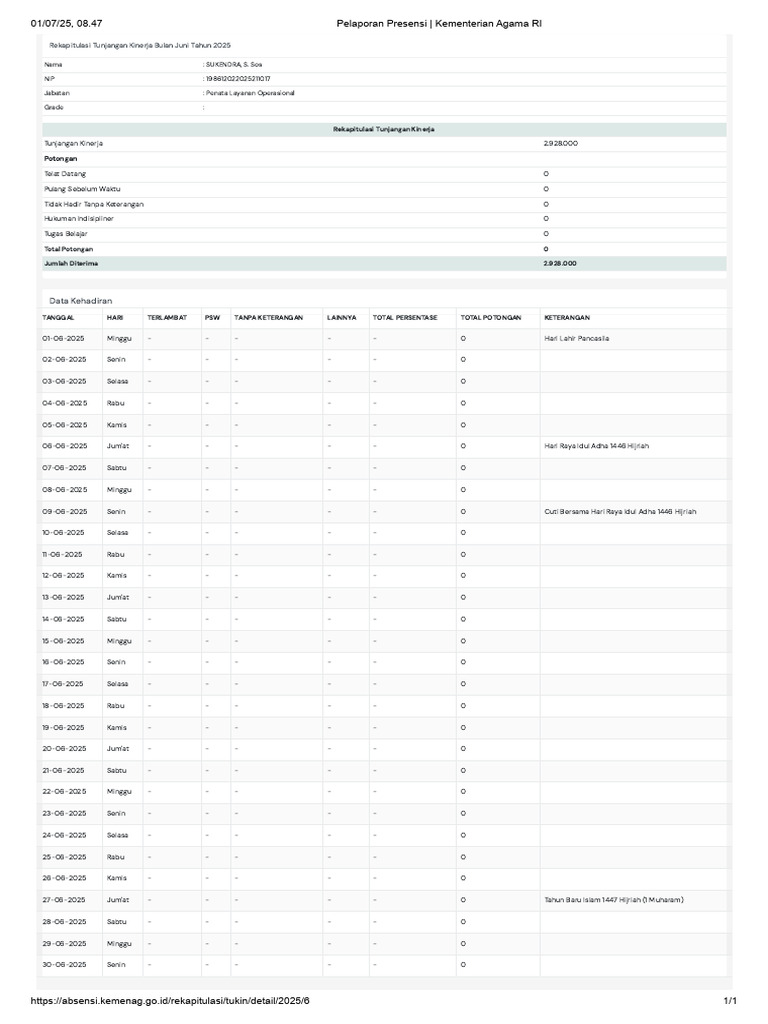Screen dimensions: 768x1024
Task: Click the absensi.kemenag.go.id URL in footer
Action: coord(170,1000)
